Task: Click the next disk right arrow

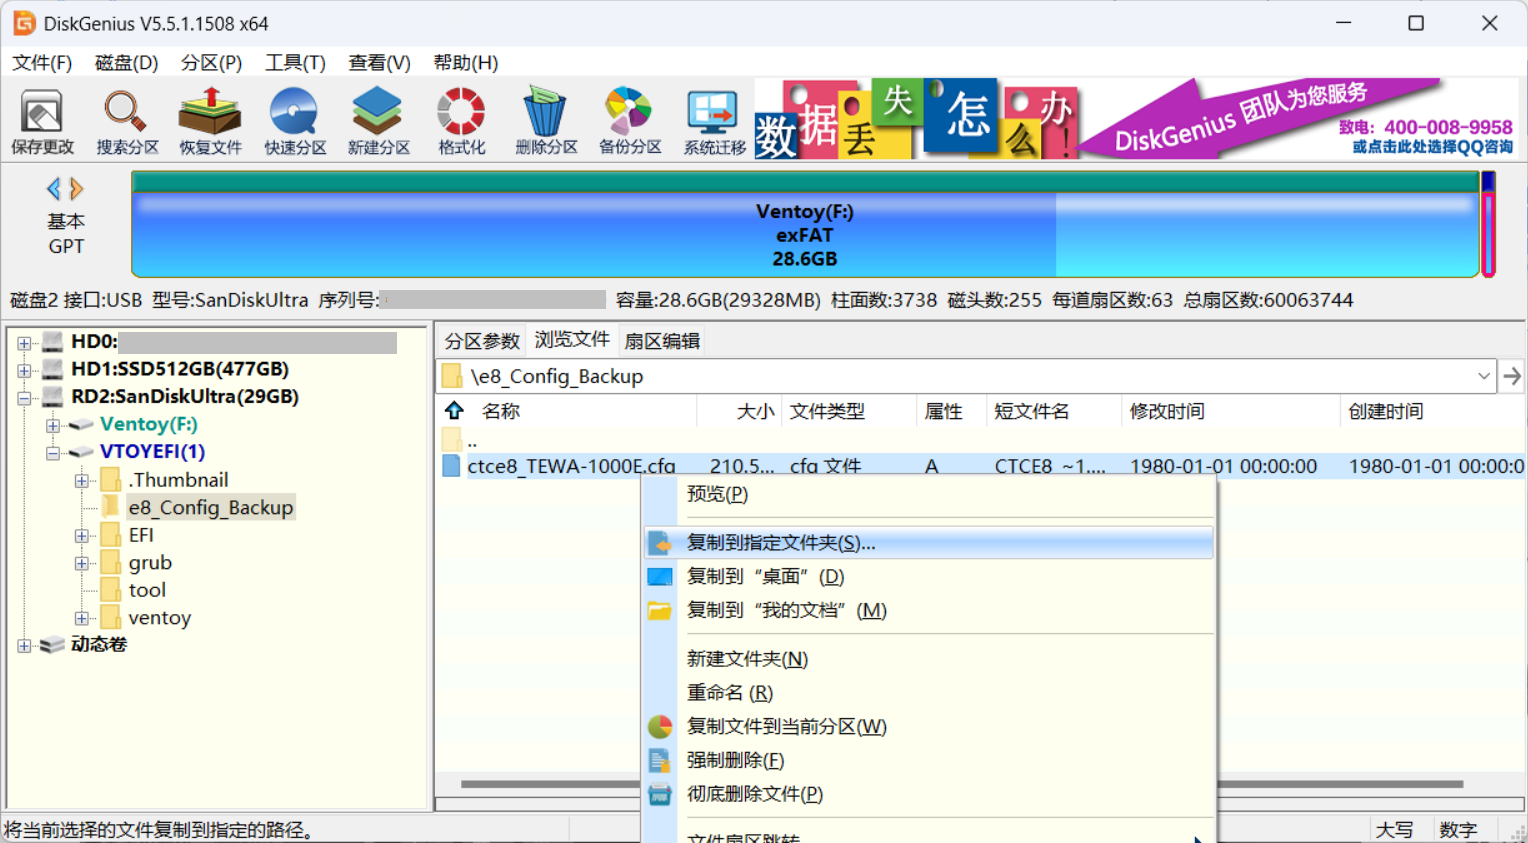Action: coord(77,189)
